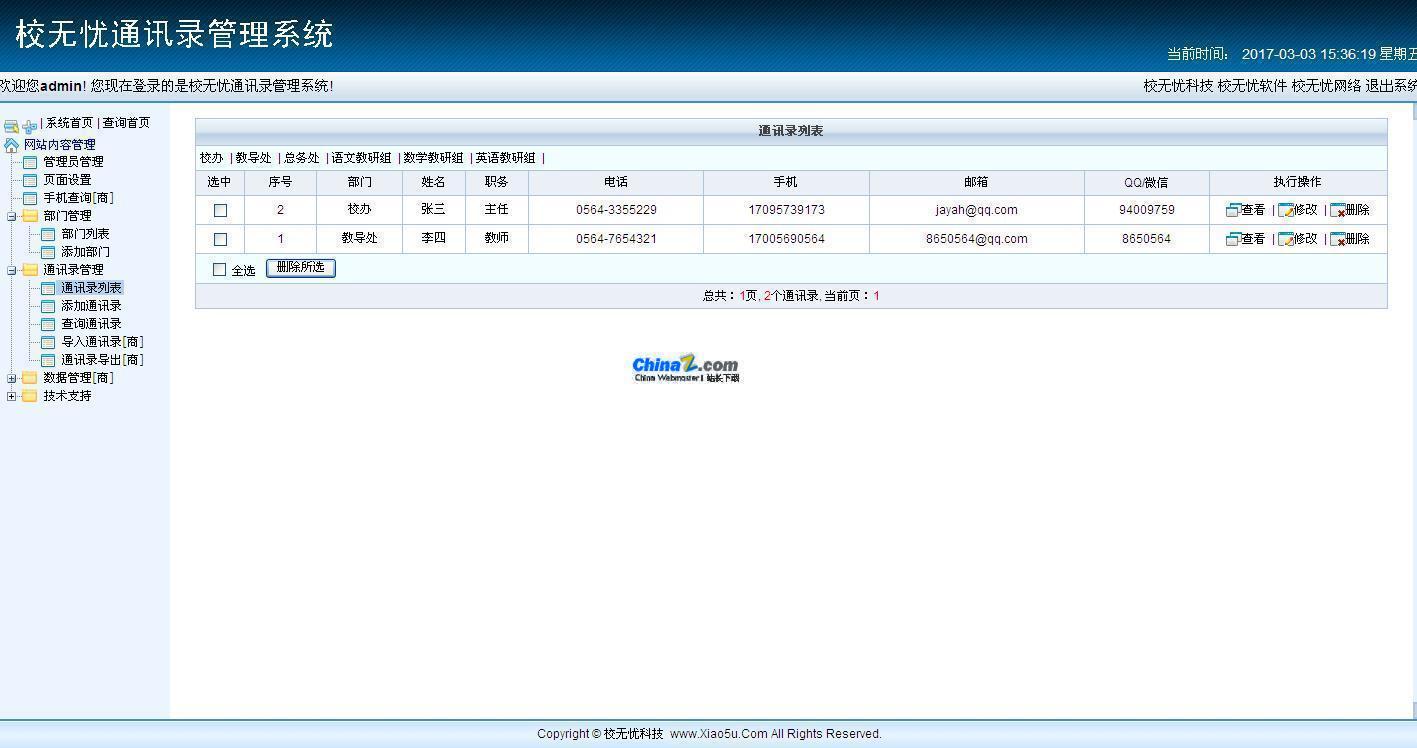The height and width of the screenshot is (748, 1417).
Task: Open 查询通讯录 in the sidebar tree
Action: 91,324
